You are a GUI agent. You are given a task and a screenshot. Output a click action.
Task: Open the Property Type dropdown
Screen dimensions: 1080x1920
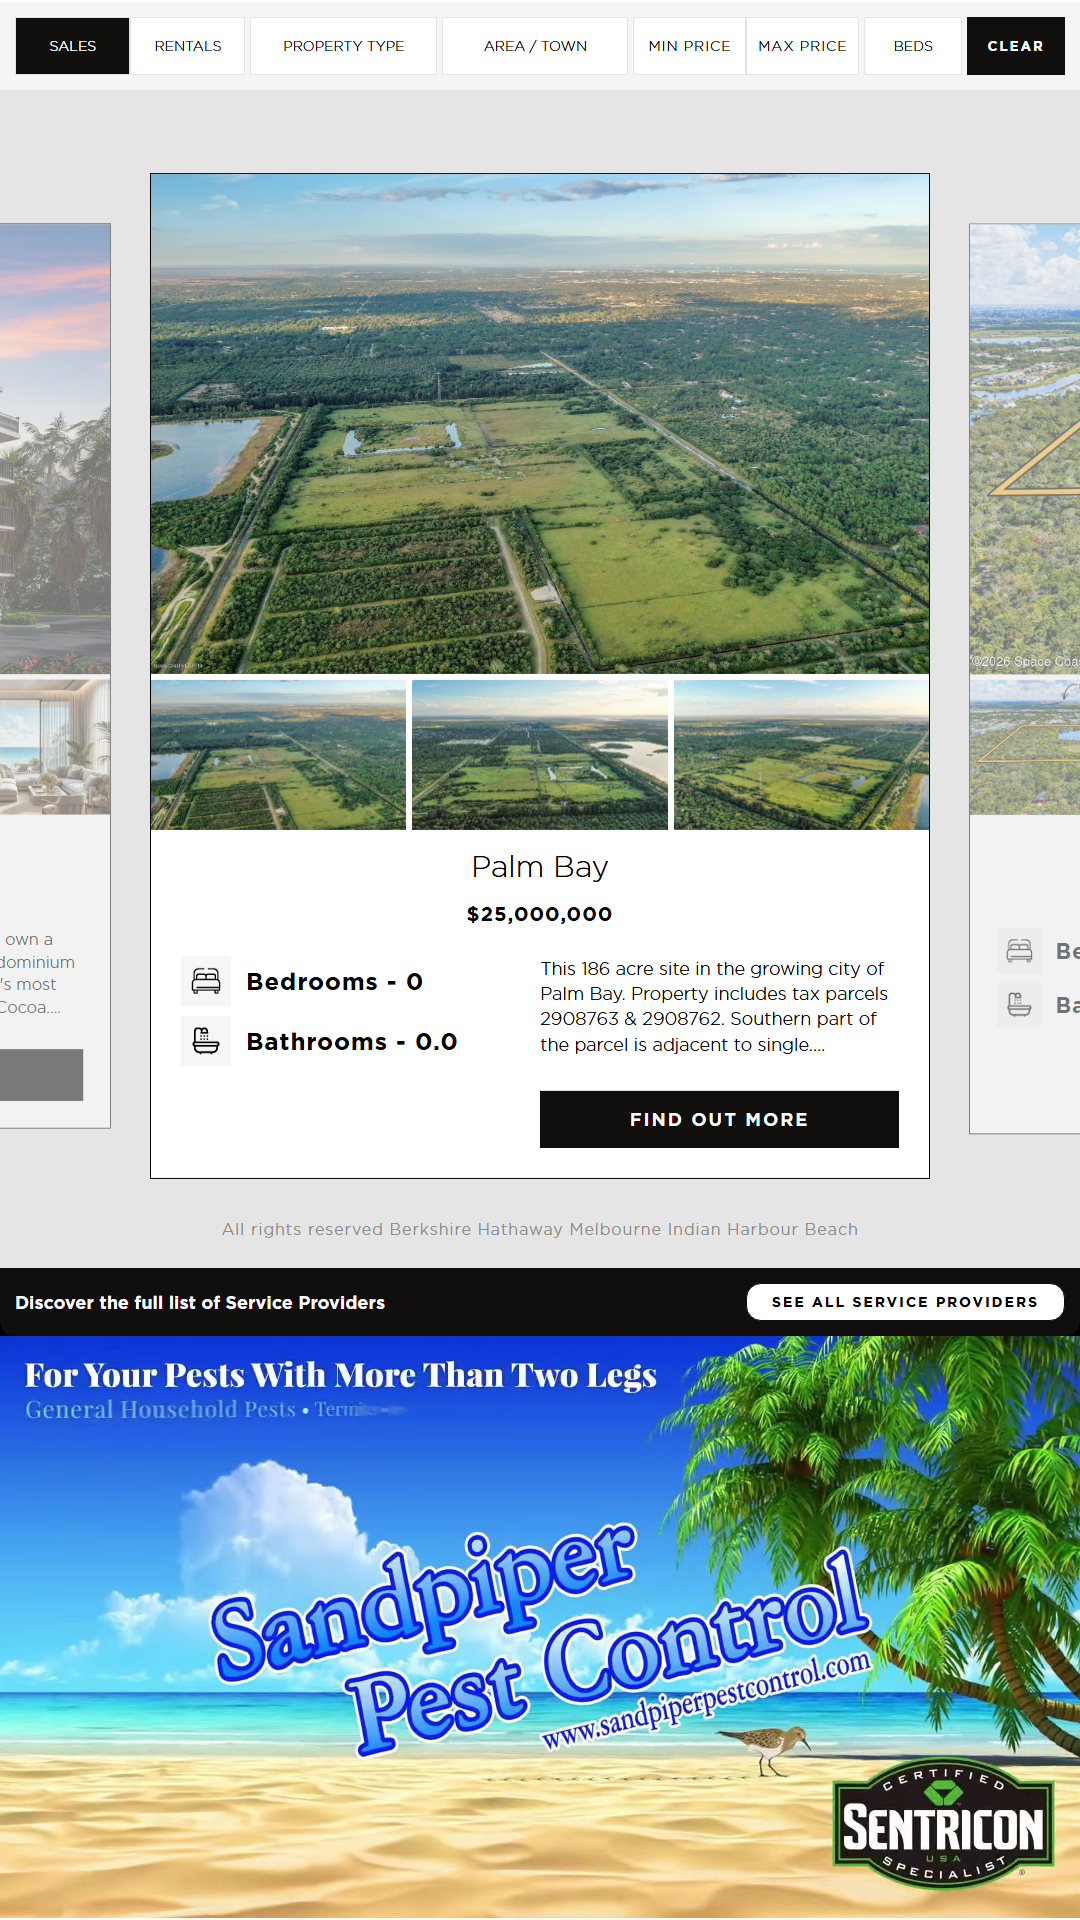(x=343, y=46)
